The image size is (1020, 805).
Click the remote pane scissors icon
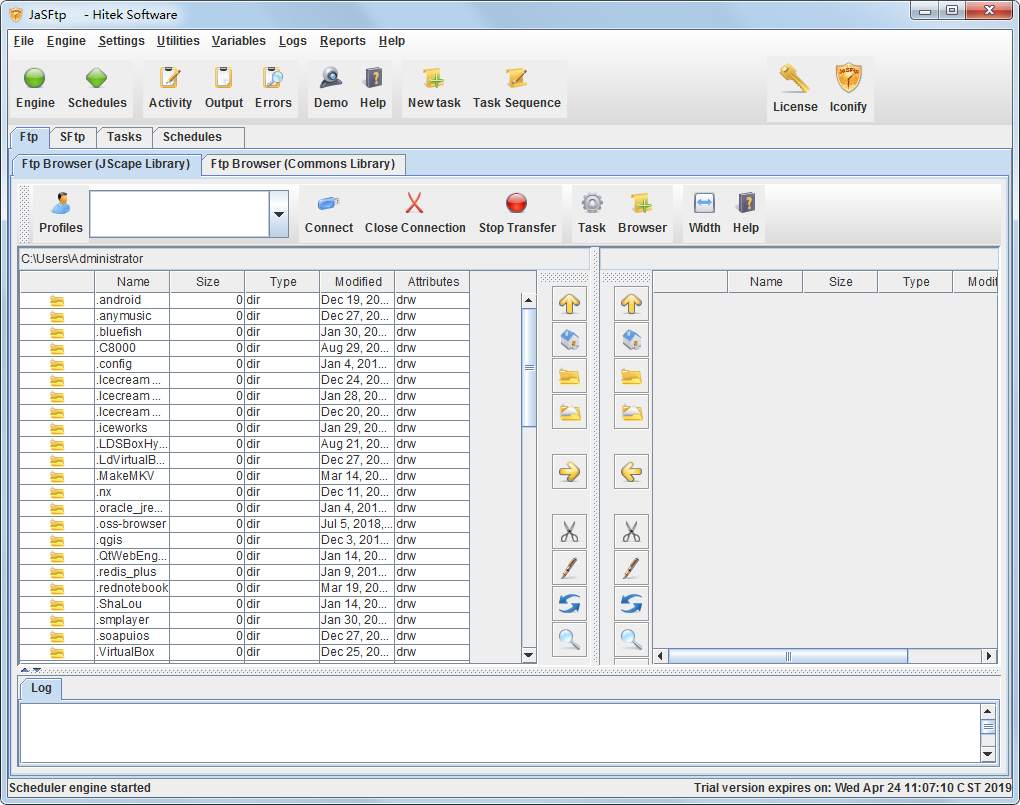tap(631, 531)
